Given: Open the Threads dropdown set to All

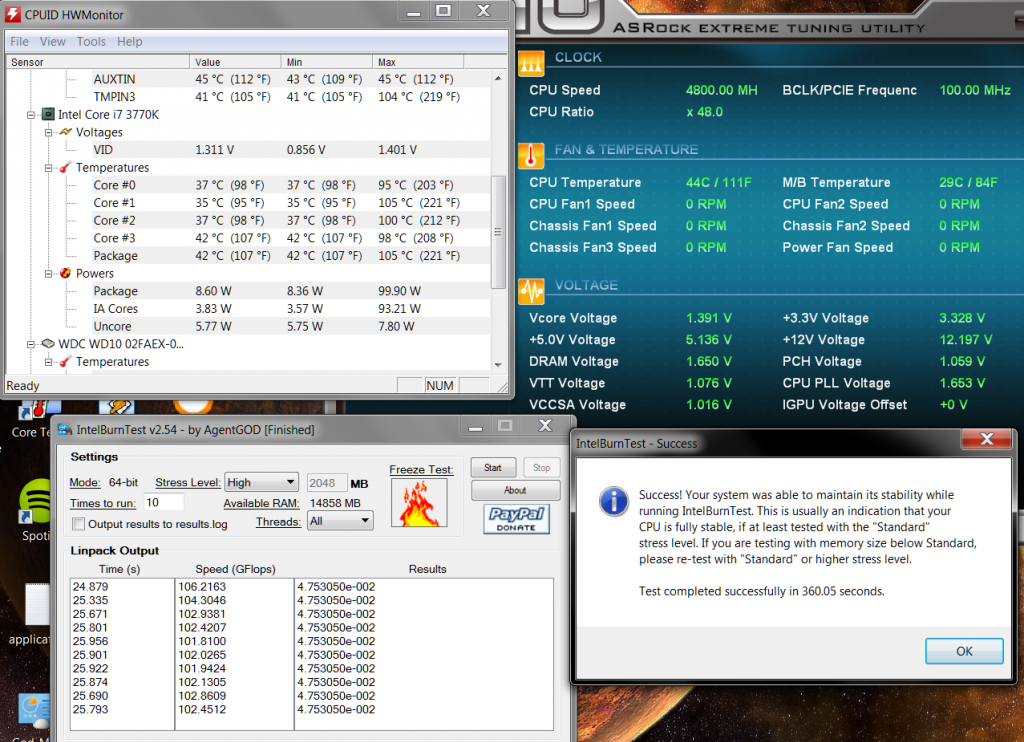Looking at the screenshot, I should [x=340, y=521].
